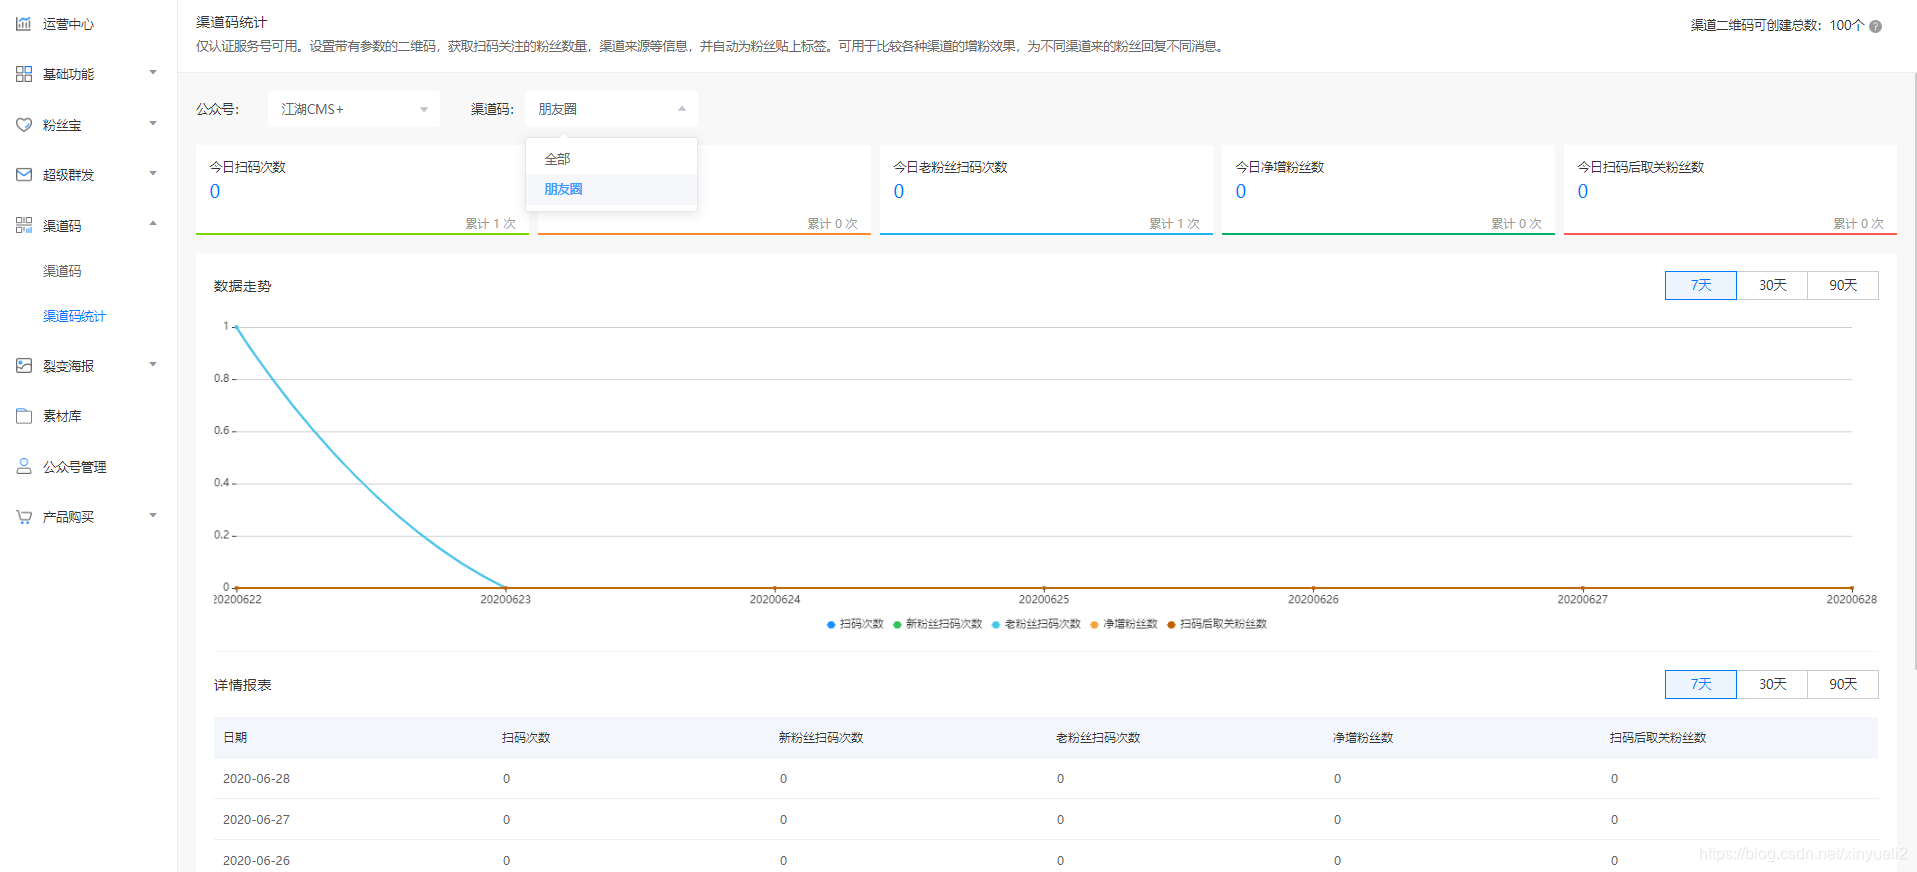
Task: Click the 今日净增粉丝数 stat card
Action: (1388, 190)
